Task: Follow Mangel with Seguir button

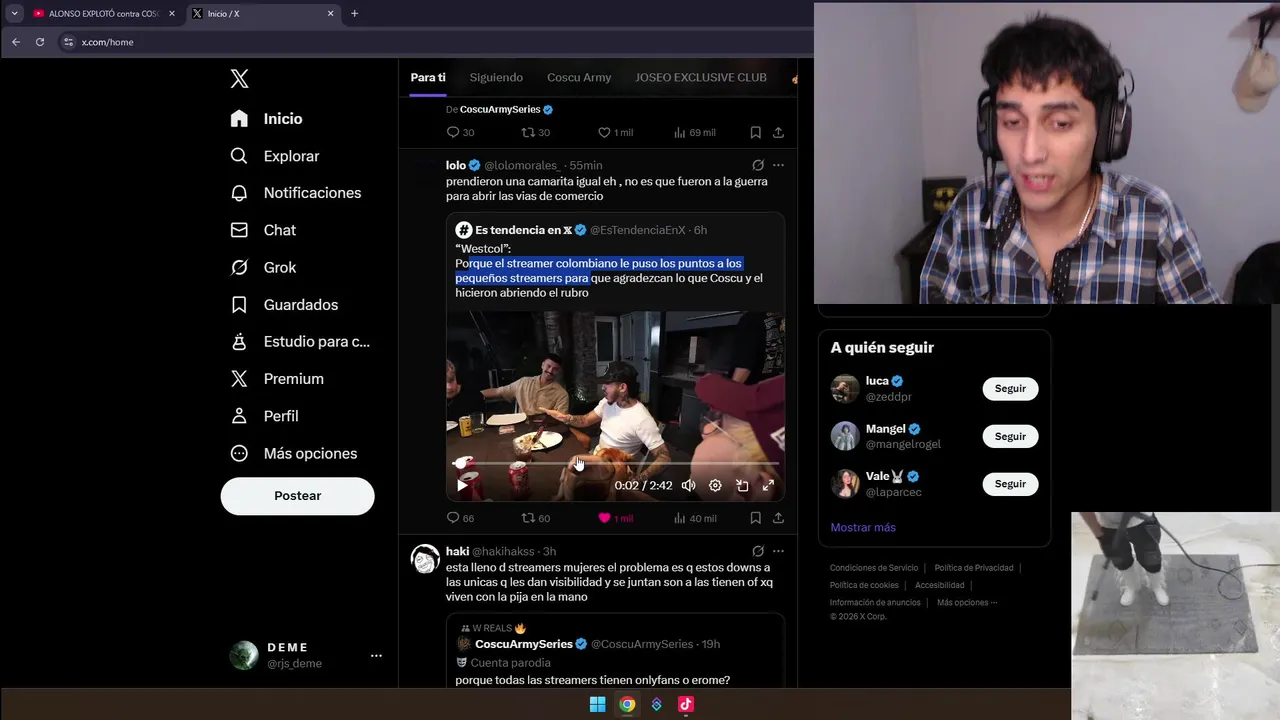Action: pos(1010,436)
